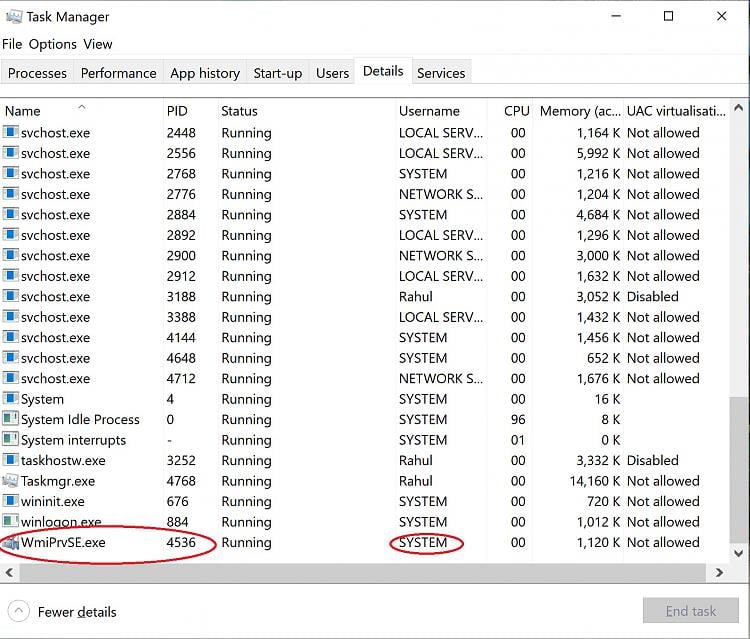Open the File menu
The height and width of the screenshot is (639, 750).
coord(12,44)
